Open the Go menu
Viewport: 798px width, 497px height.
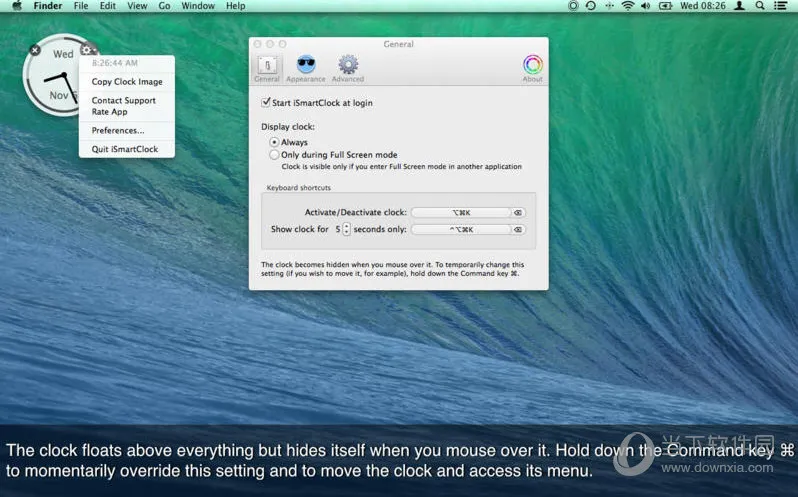coord(164,6)
